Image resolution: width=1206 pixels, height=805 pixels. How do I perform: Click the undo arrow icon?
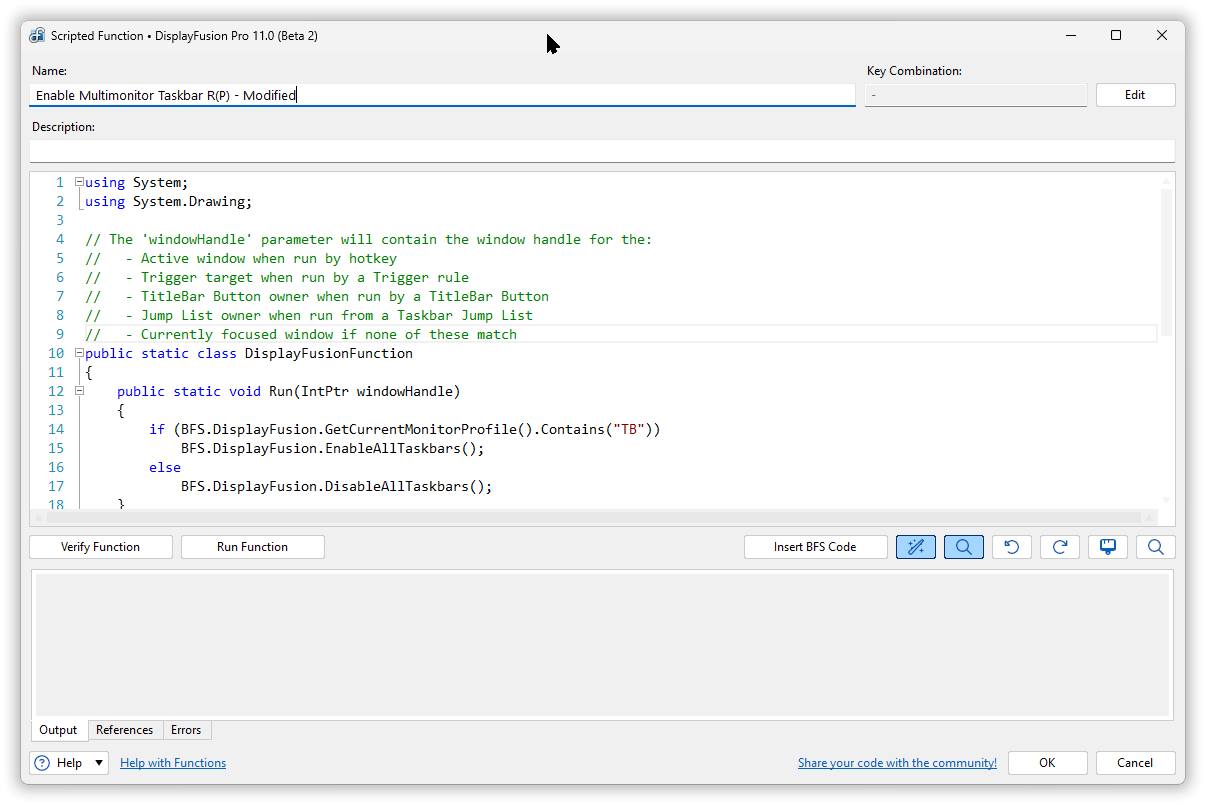pyautogui.click(x=1012, y=547)
